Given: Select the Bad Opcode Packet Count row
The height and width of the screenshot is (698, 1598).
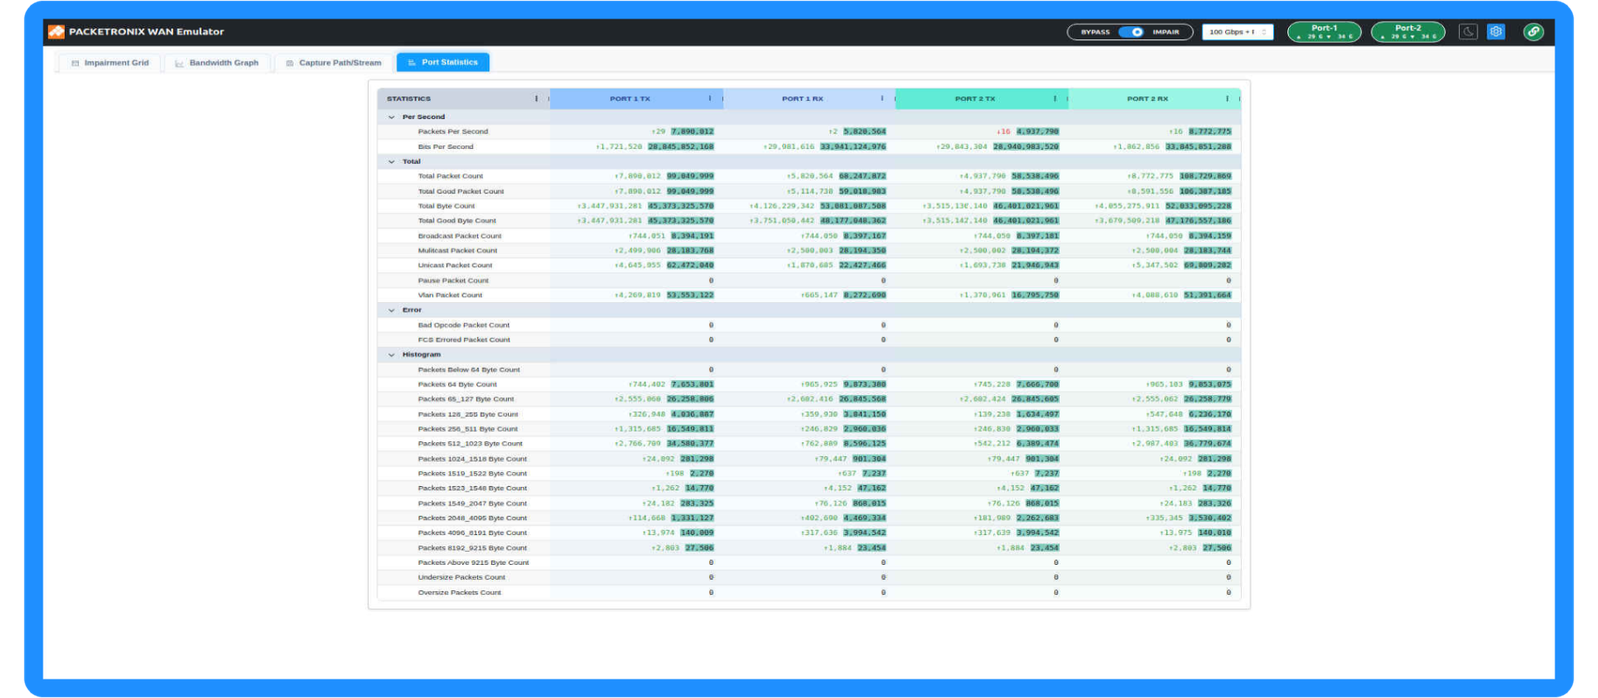Looking at the screenshot, I should [464, 325].
